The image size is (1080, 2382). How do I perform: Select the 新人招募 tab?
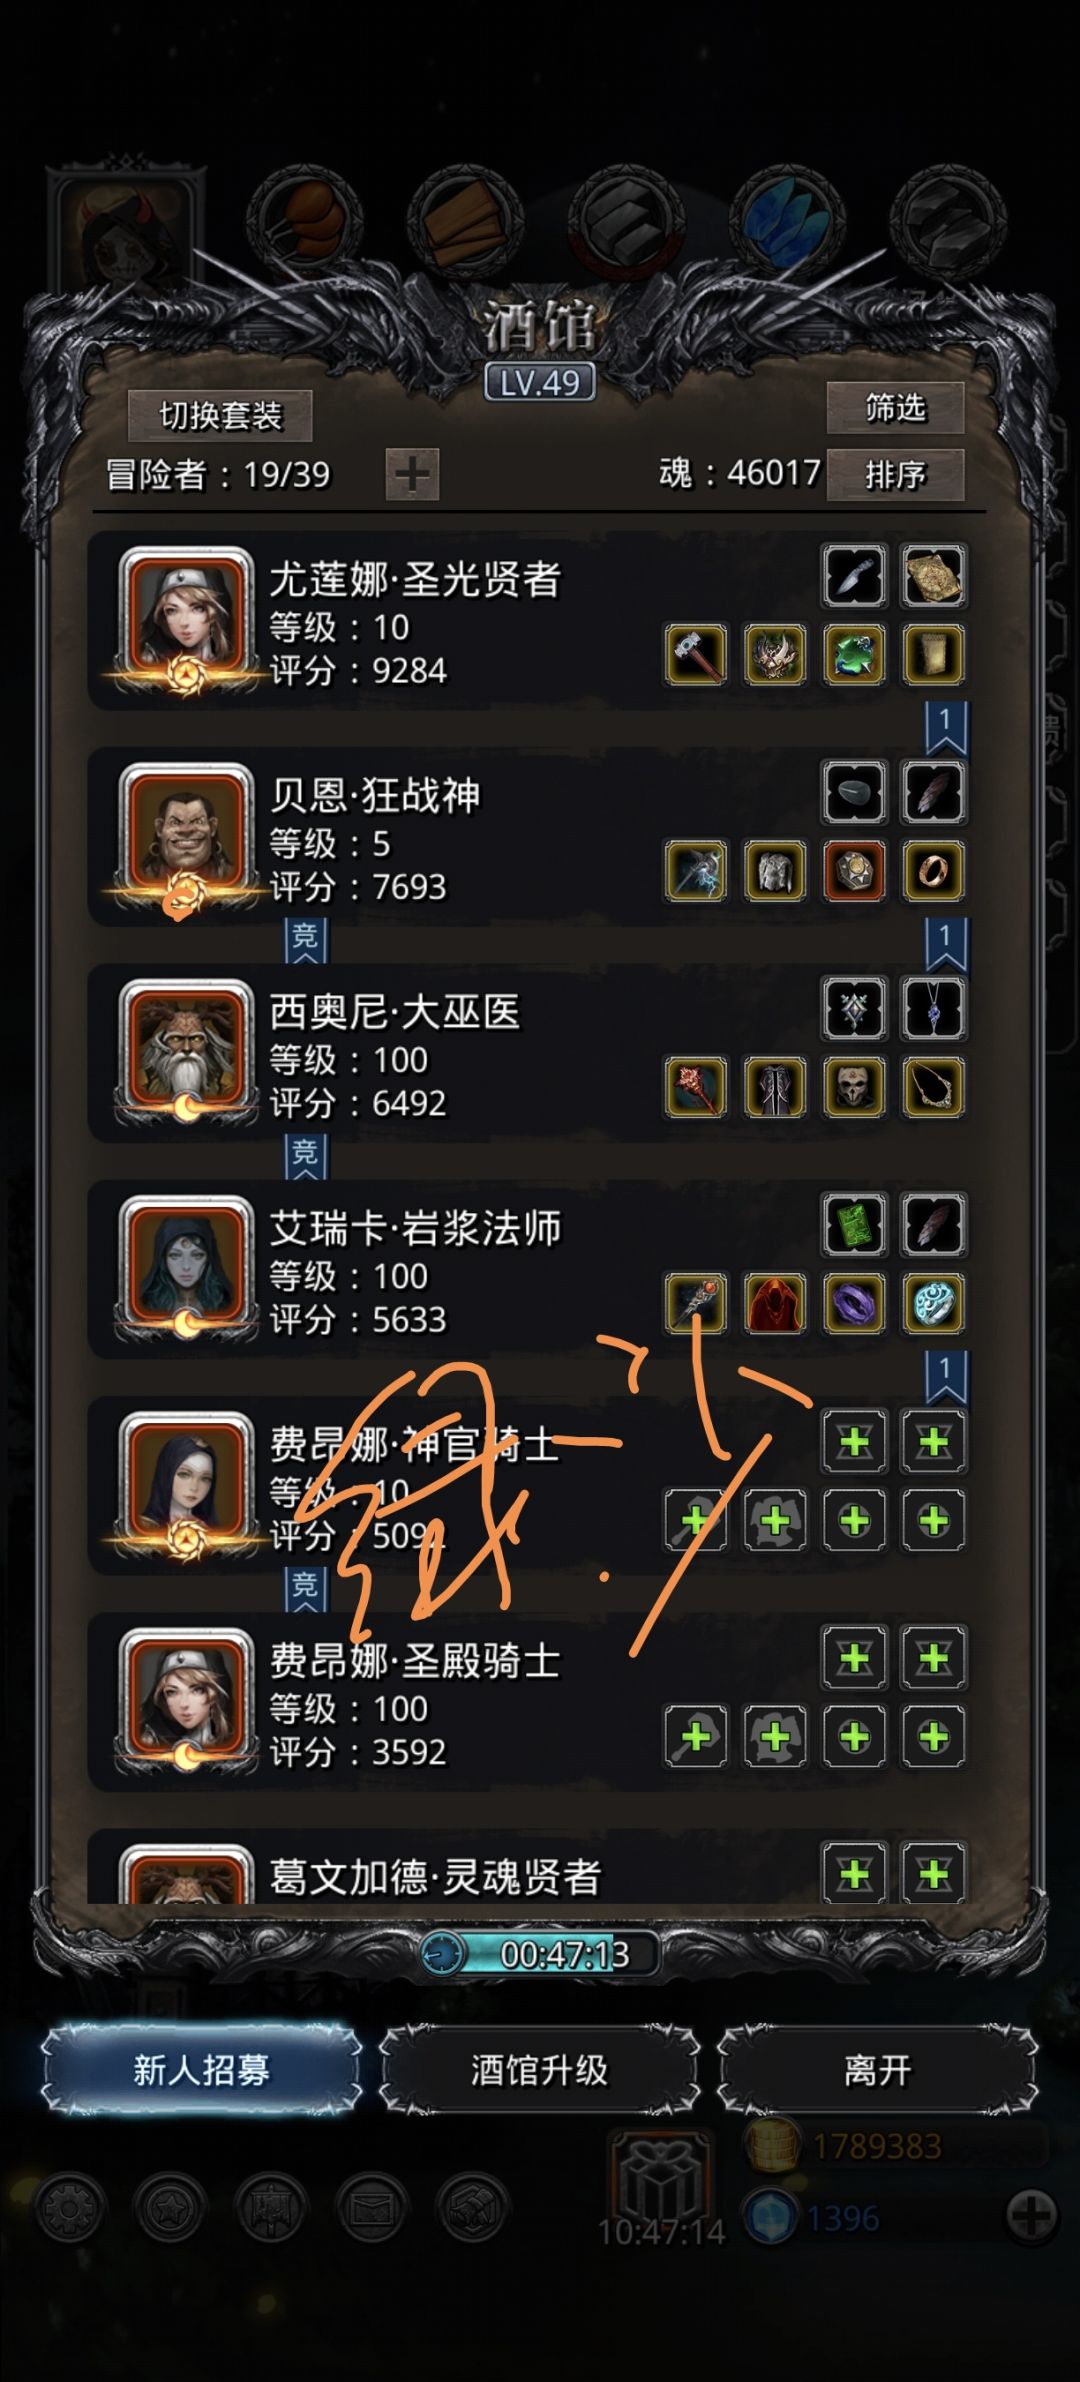202,2069
